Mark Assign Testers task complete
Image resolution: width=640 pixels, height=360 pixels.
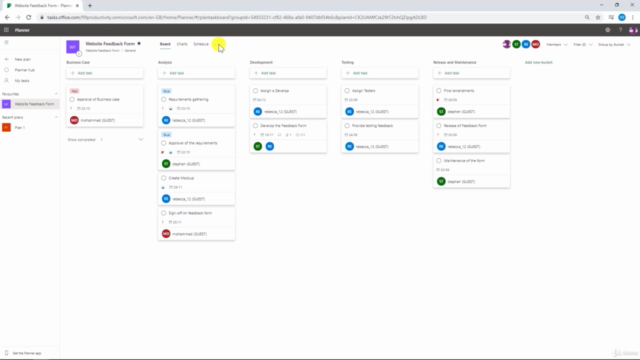click(x=347, y=91)
